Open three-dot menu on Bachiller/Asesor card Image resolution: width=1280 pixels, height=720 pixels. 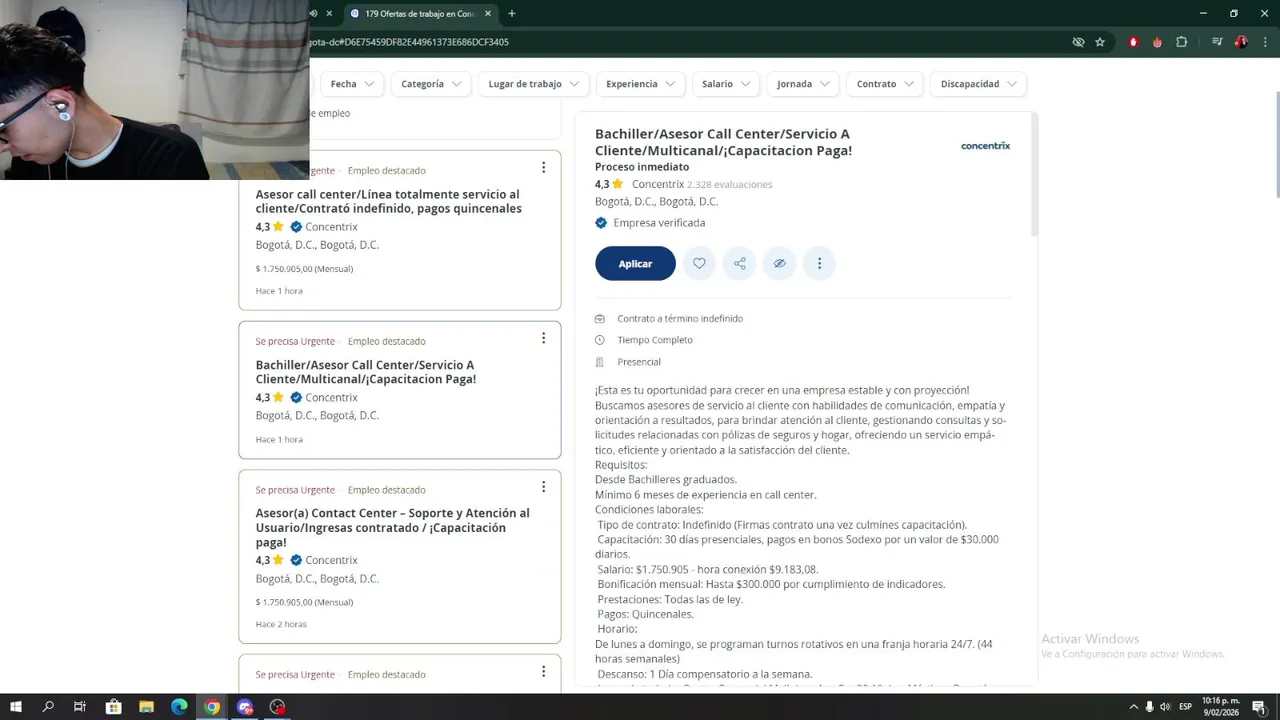tap(543, 338)
